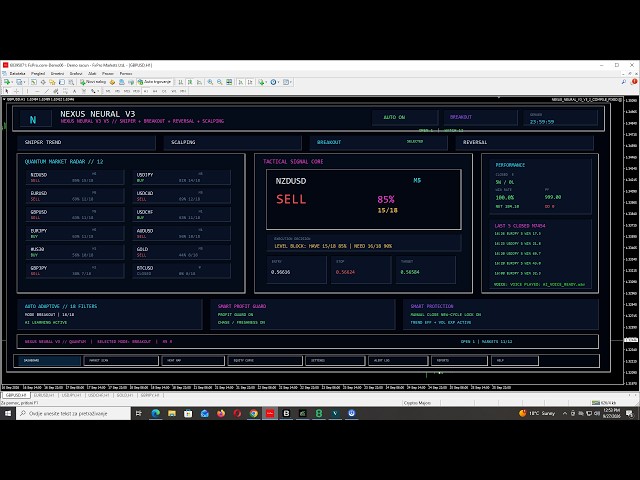Click the HEAT MAP bottom panel button
The width and height of the screenshot is (640, 480).
pos(193,361)
